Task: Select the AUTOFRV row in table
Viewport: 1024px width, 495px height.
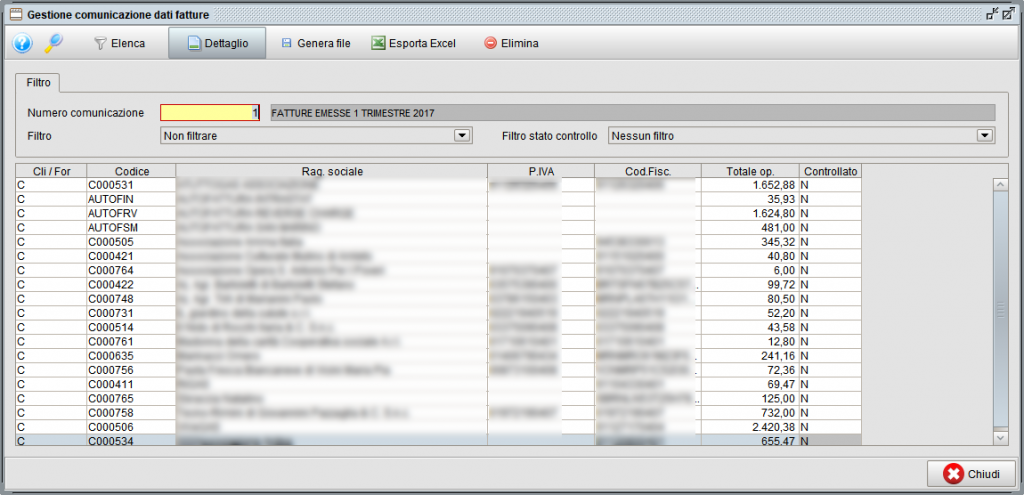Action: [x=131, y=213]
